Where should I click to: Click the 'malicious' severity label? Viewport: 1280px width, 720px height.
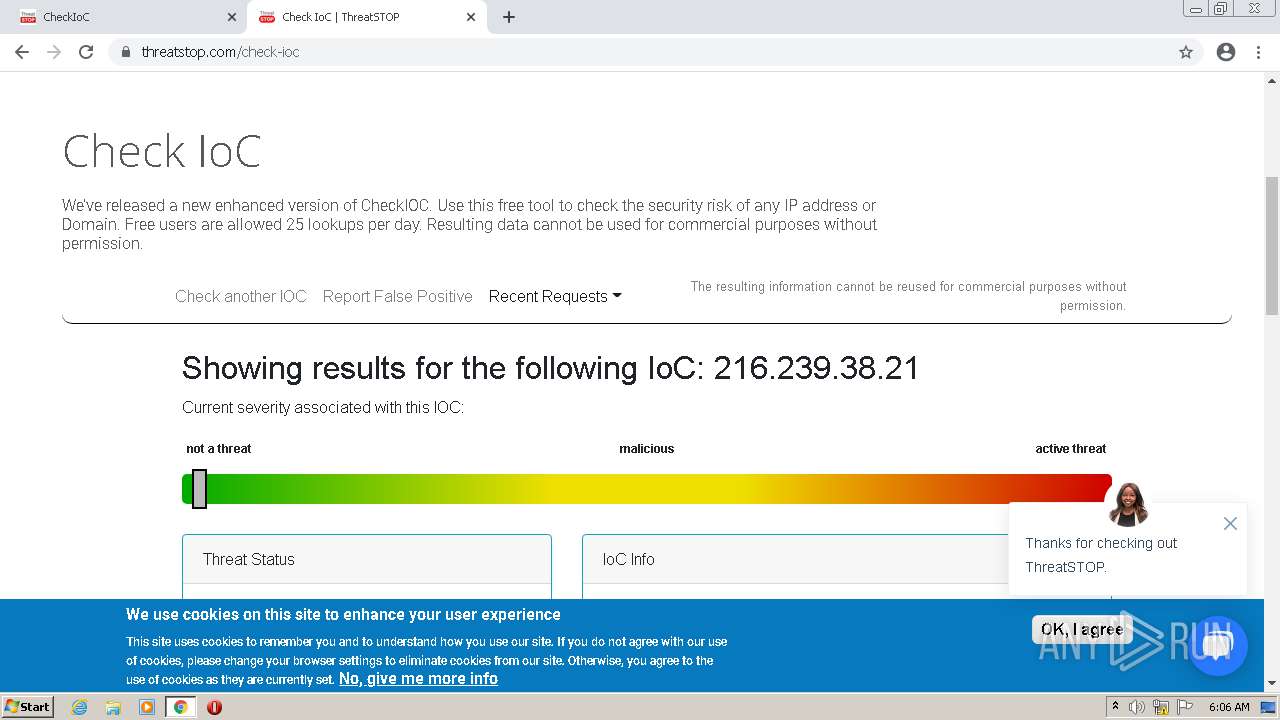coord(647,449)
